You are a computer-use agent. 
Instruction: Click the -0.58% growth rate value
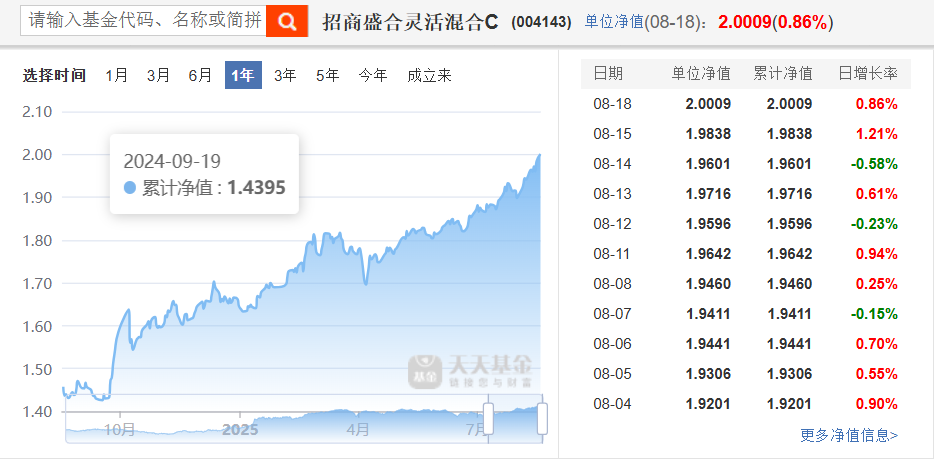pyautogui.click(x=874, y=164)
